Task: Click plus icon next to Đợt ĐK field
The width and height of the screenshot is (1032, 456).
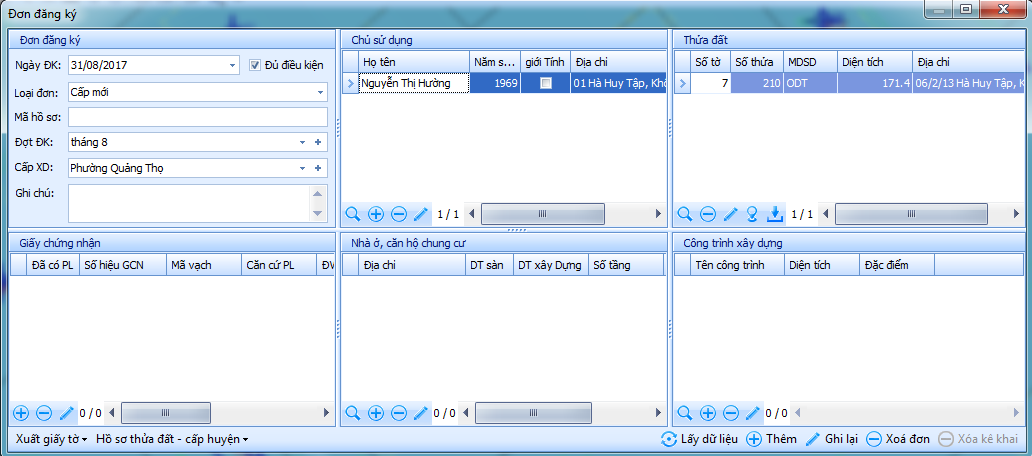Action: [318, 143]
